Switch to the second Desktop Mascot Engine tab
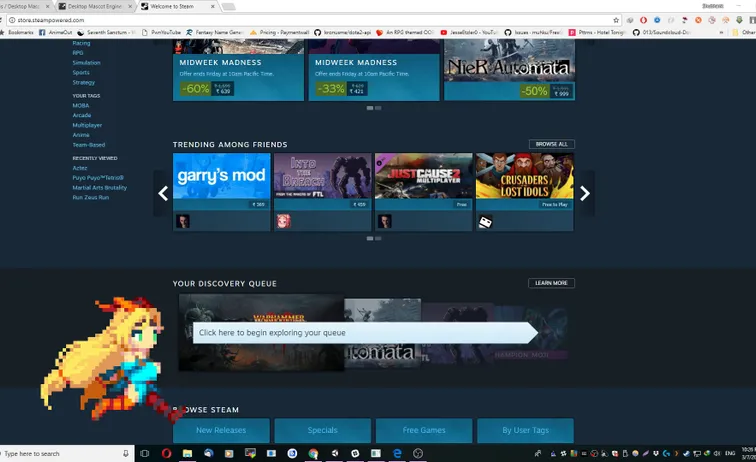 coord(100,6)
